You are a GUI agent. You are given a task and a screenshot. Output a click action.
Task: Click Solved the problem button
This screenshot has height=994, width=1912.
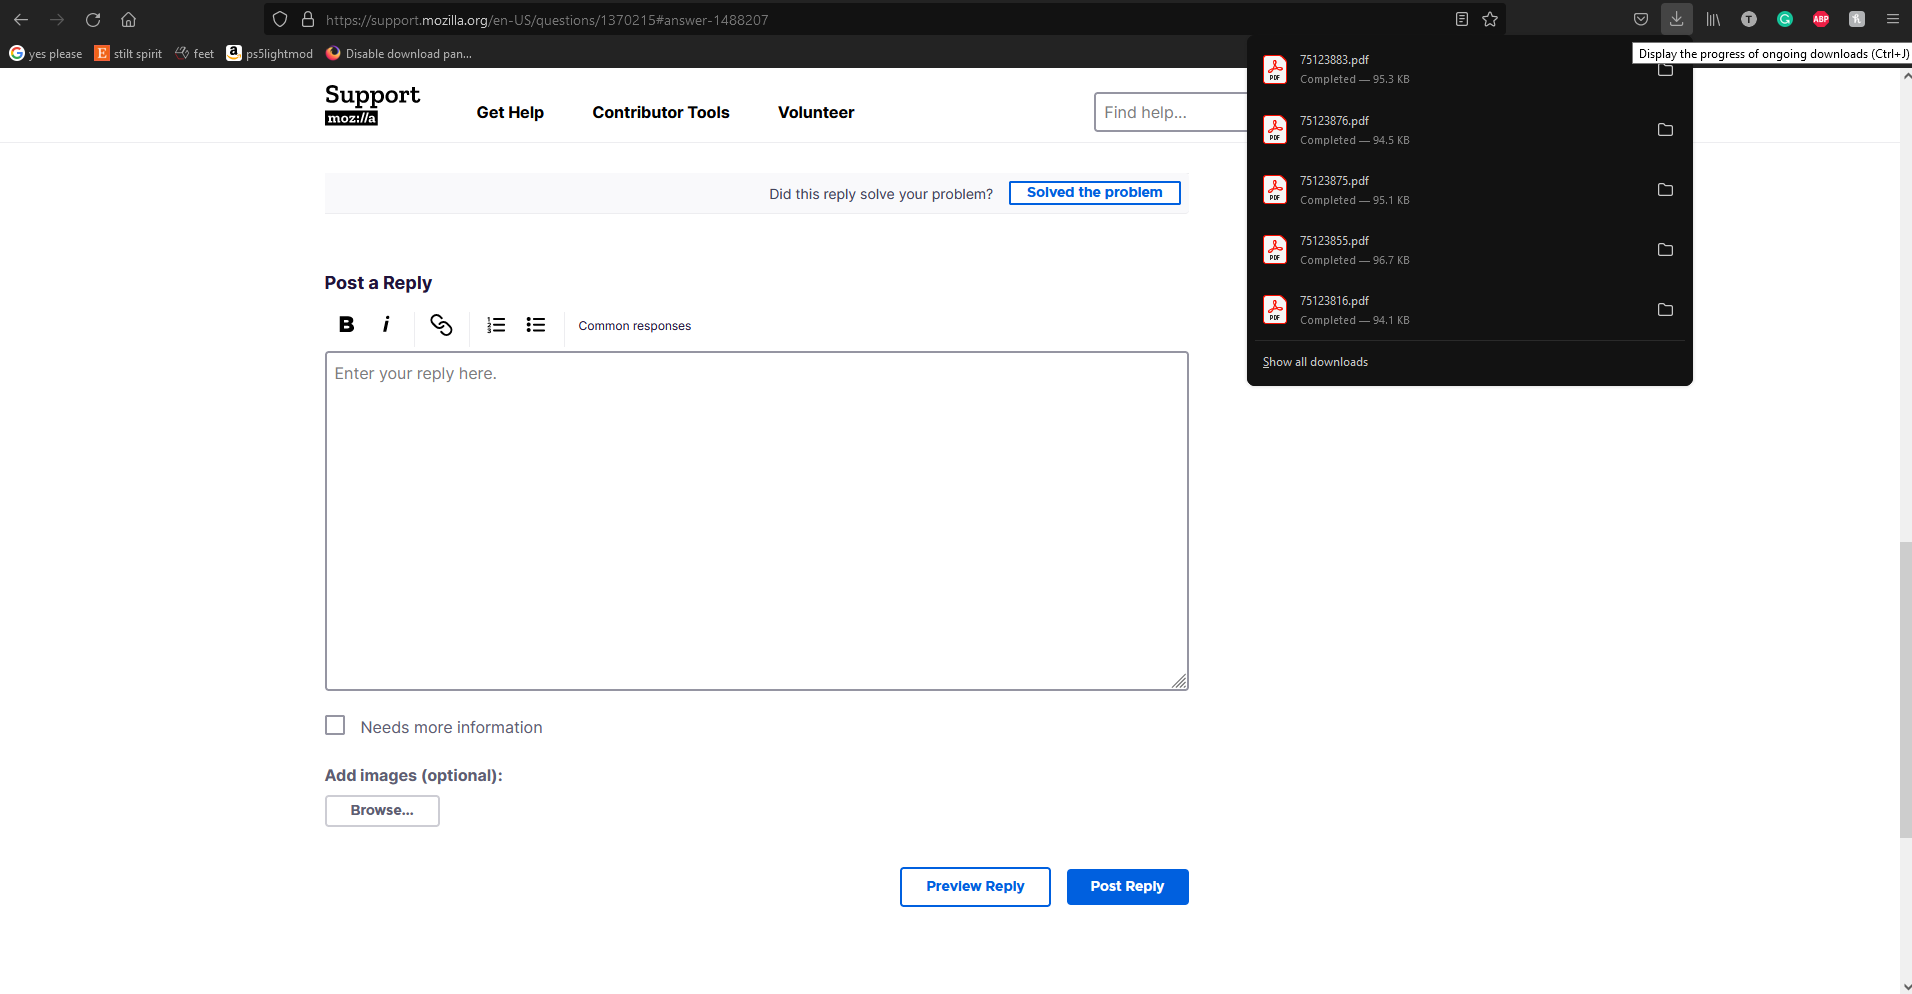pyautogui.click(x=1094, y=193)
